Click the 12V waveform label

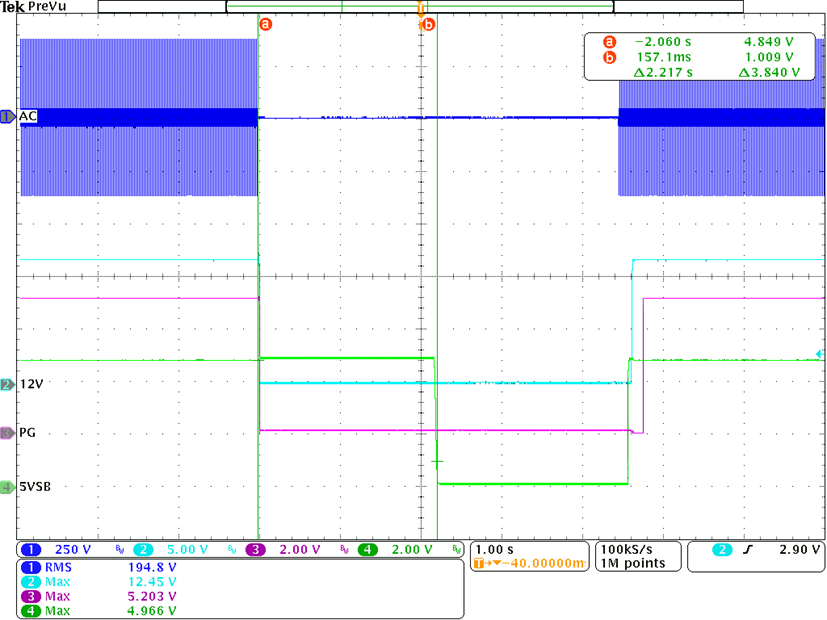point(31,384)
